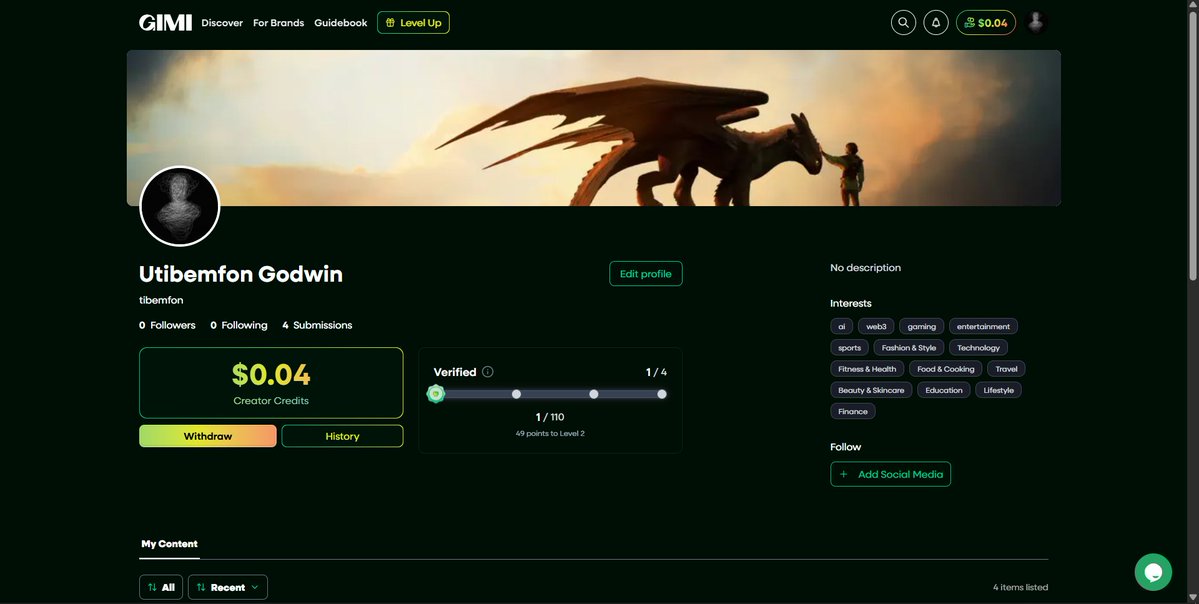Viewport: 1199px width, 604px height.
Task: Click Edit profile
Action: (x=645, y=274)
